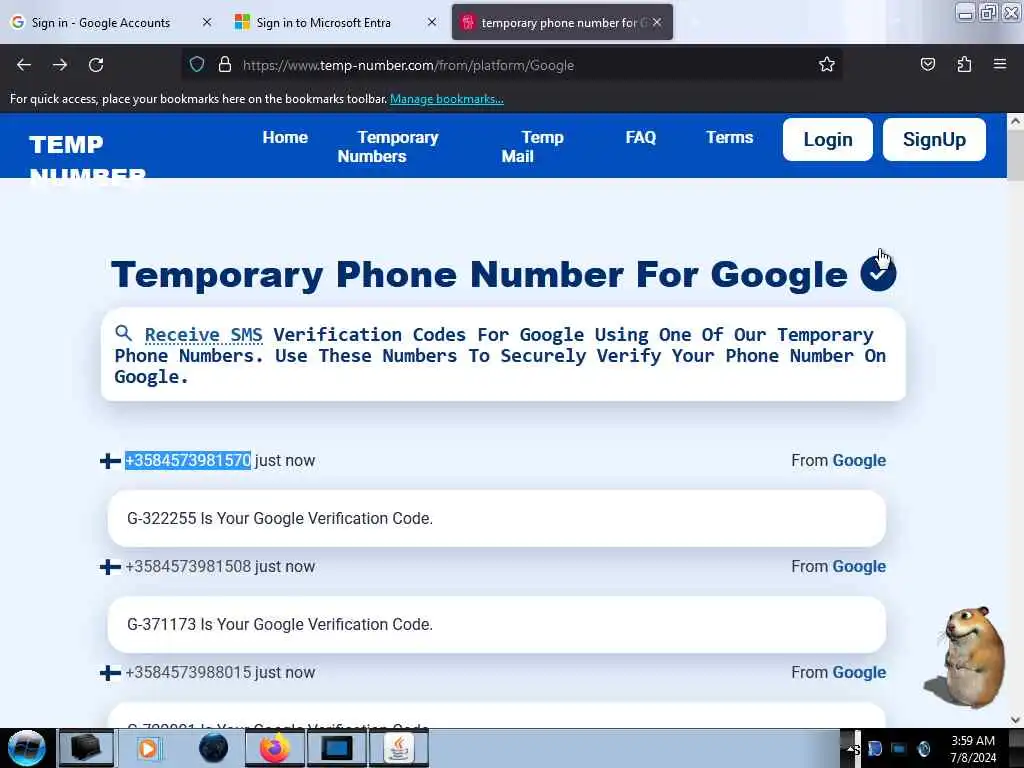Open the Temporary Numbers menu item

(x=388, y=147)
